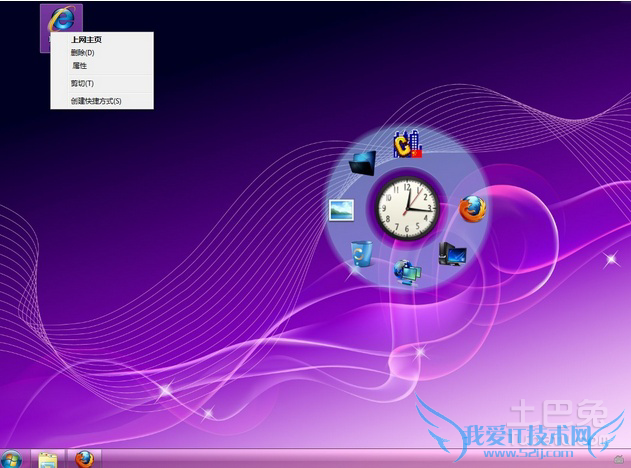The image size is (631, 468).
Task: Choose 删除(D) from the context menu
Action: 83,53
